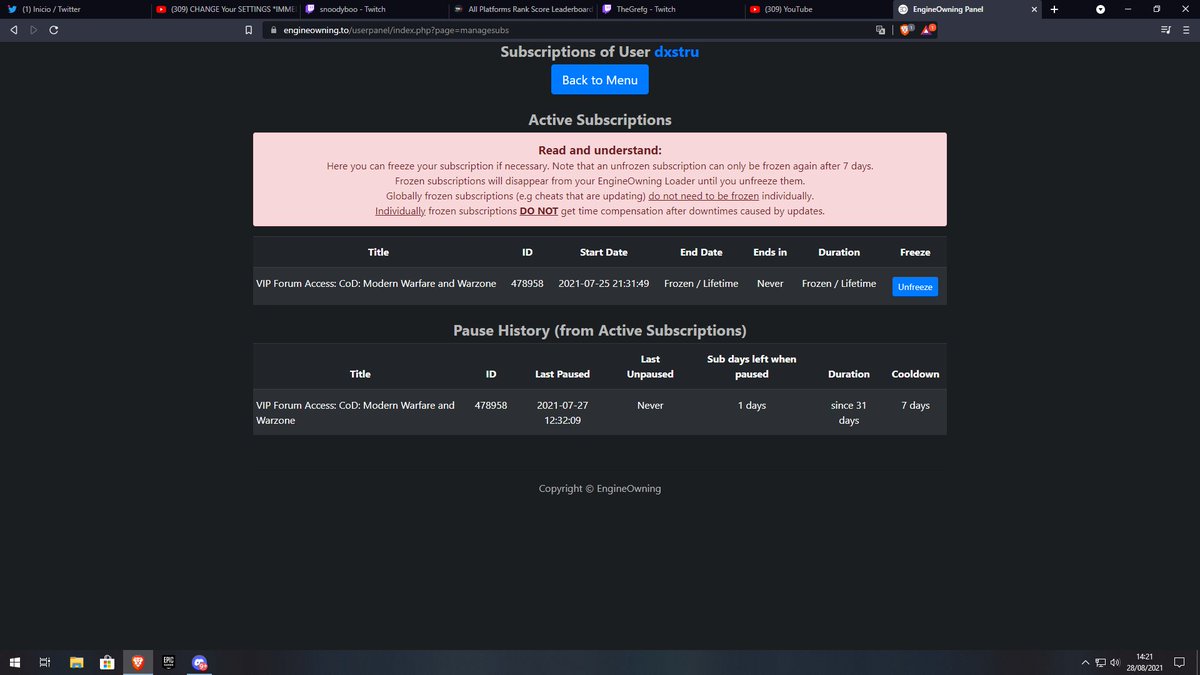Click the "Ends in" column header
Screen dimensions: 1200x675
click(x=770, y=252)
